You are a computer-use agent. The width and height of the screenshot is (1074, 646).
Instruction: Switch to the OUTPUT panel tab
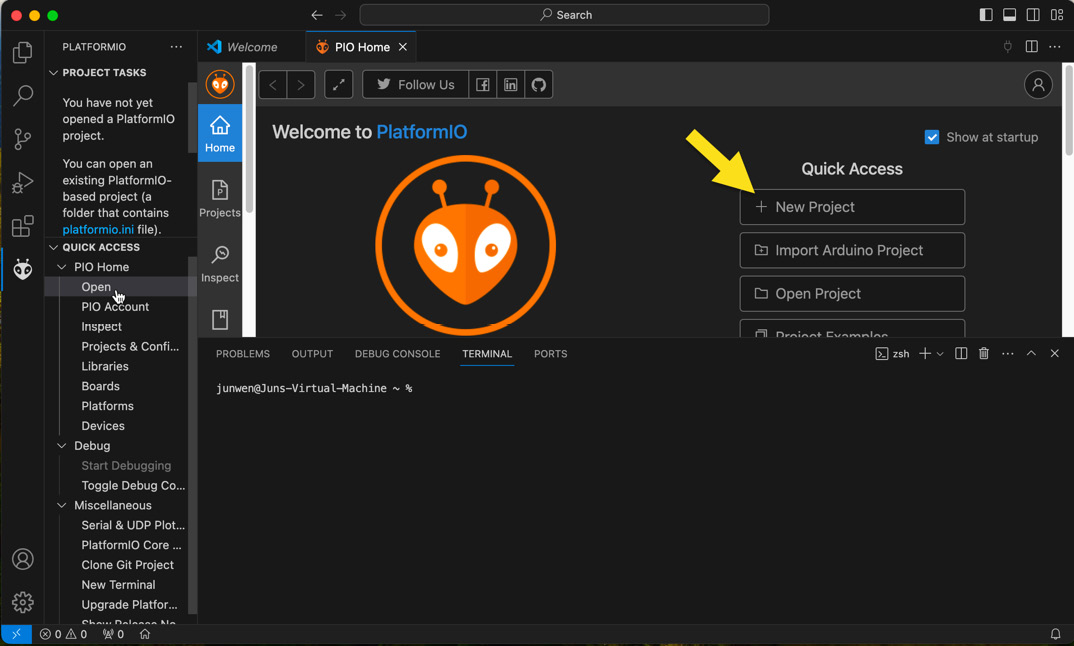(312, 353)
